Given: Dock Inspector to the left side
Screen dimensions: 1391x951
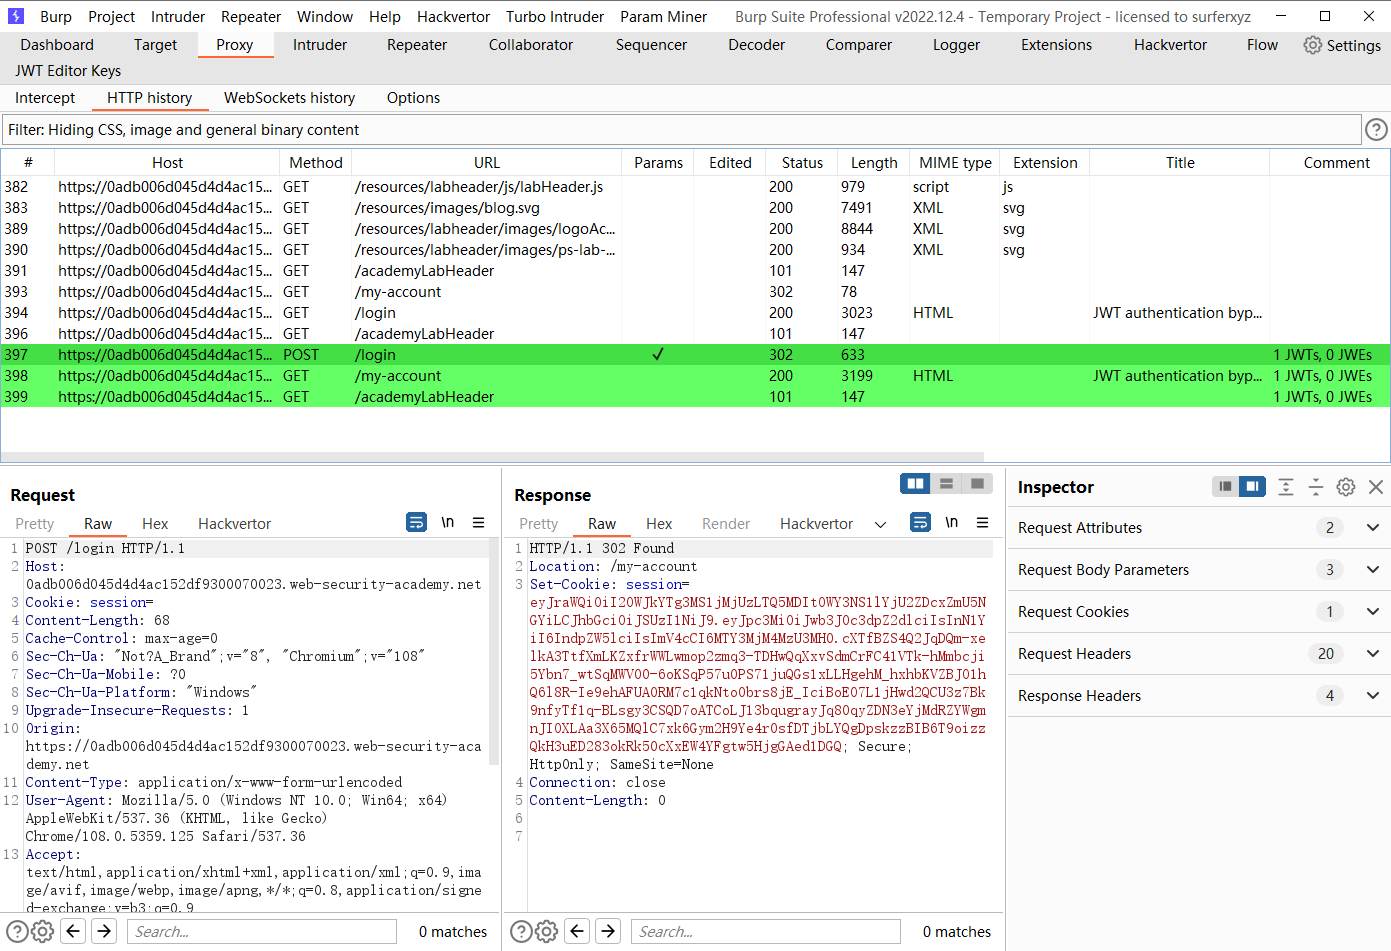Looking at the screenshot, I should (x=1224, y=486).
